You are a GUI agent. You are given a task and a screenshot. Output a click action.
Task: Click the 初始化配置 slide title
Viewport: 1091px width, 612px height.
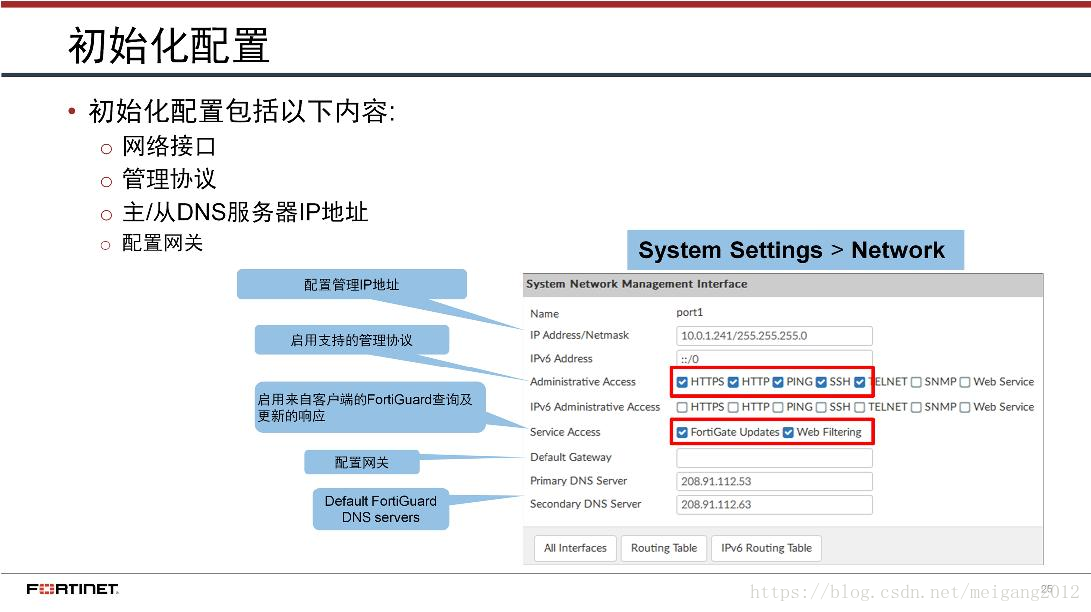[168, 45]
